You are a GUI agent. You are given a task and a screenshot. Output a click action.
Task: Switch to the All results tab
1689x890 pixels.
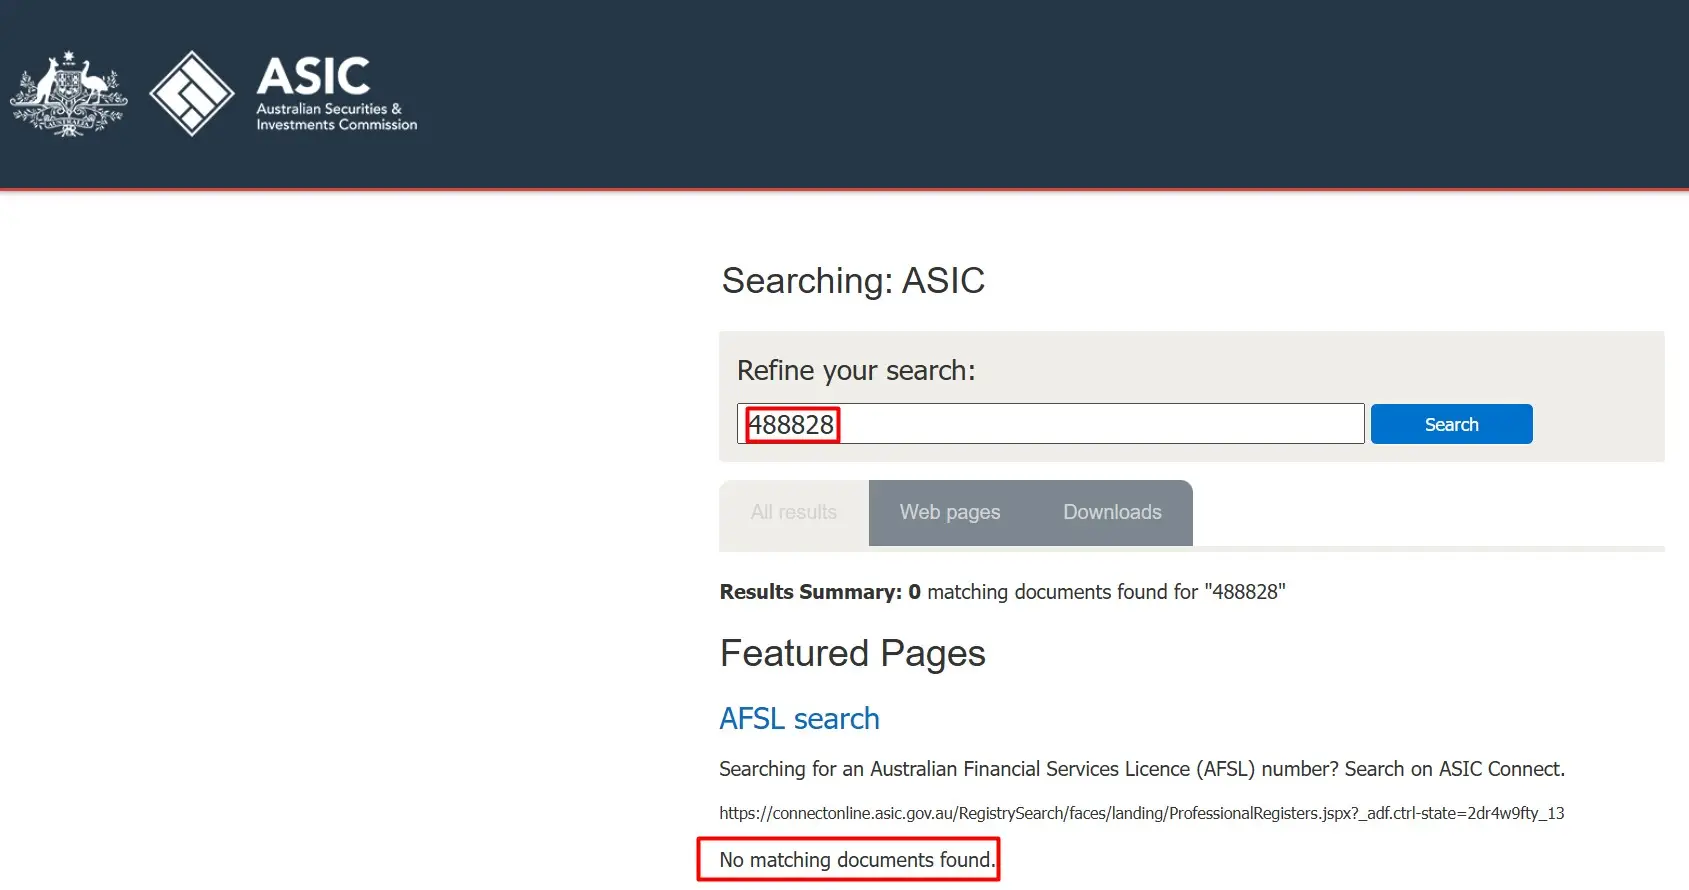793,513
